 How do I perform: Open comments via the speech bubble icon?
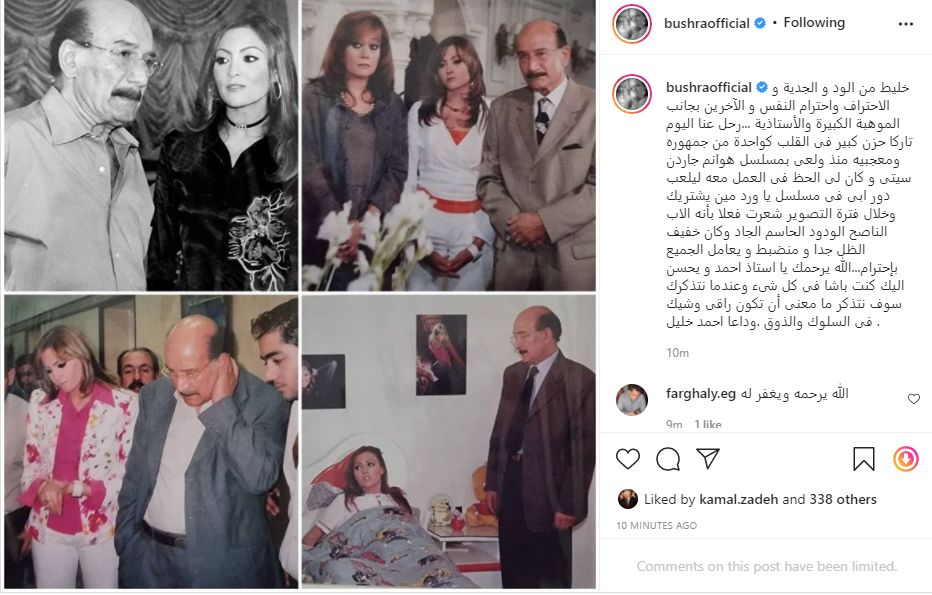tap(668, 459)
